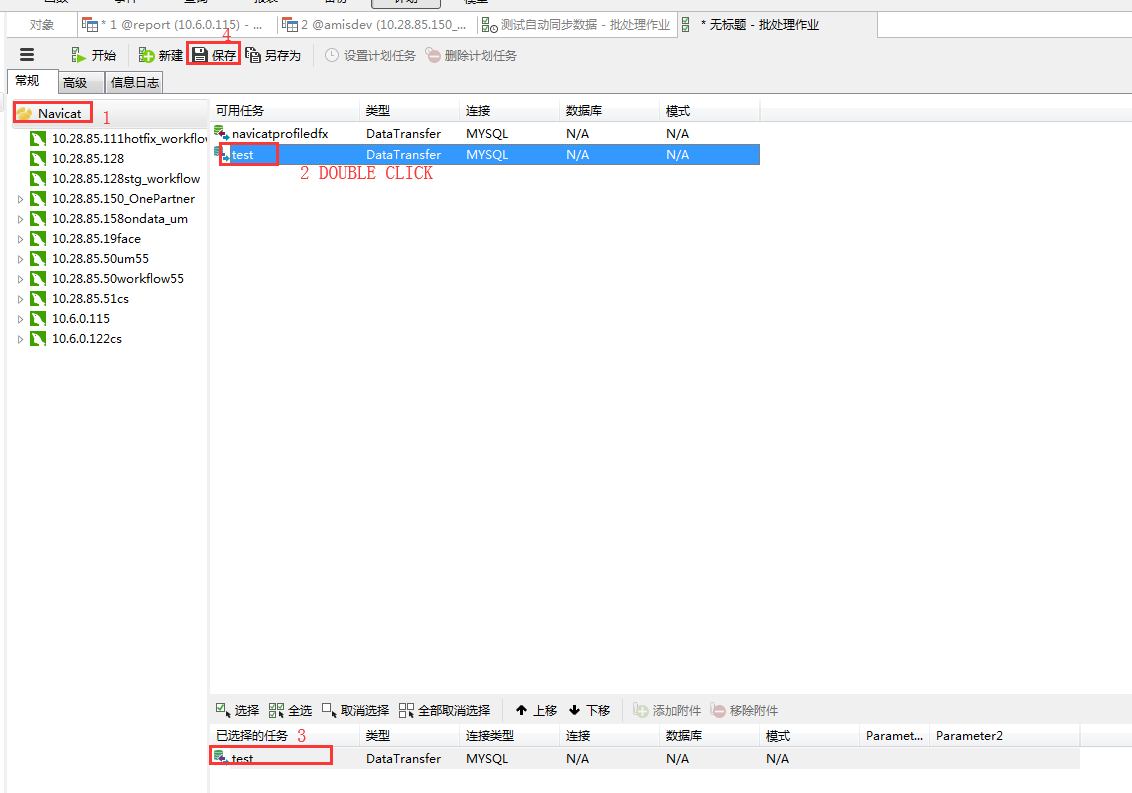This screenshot has width=1132, height=793.
Task: Expand the 10.28.85.50workflow55 node arrow
Action: 20,279
